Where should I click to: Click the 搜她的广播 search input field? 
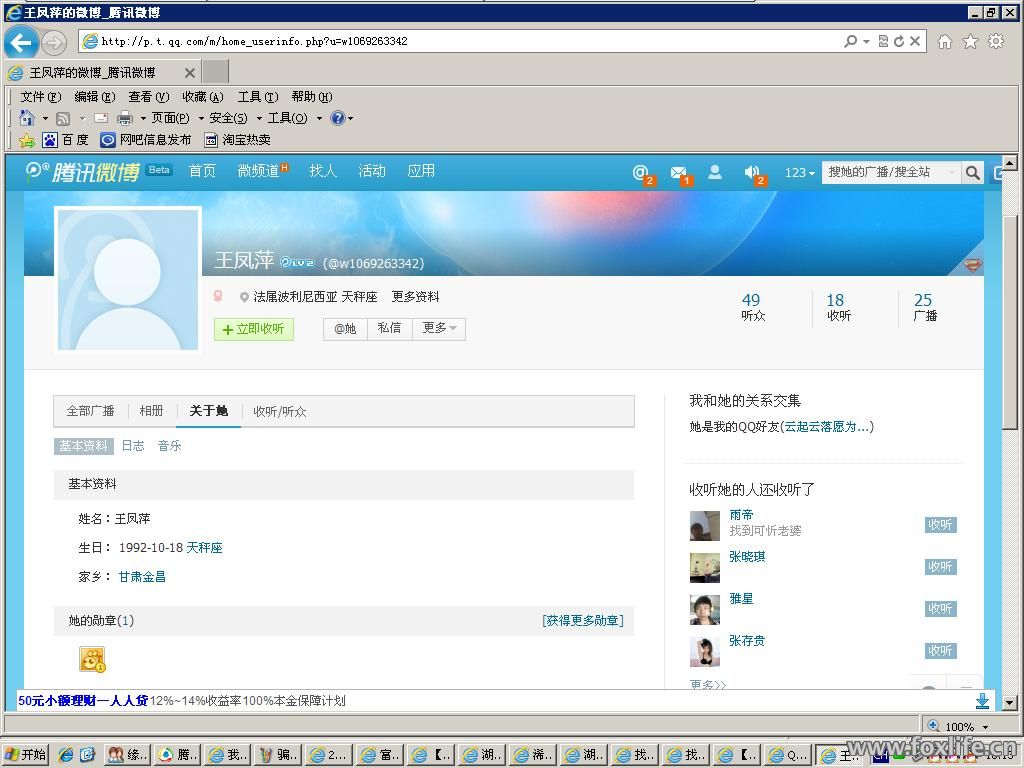point(888,172)
